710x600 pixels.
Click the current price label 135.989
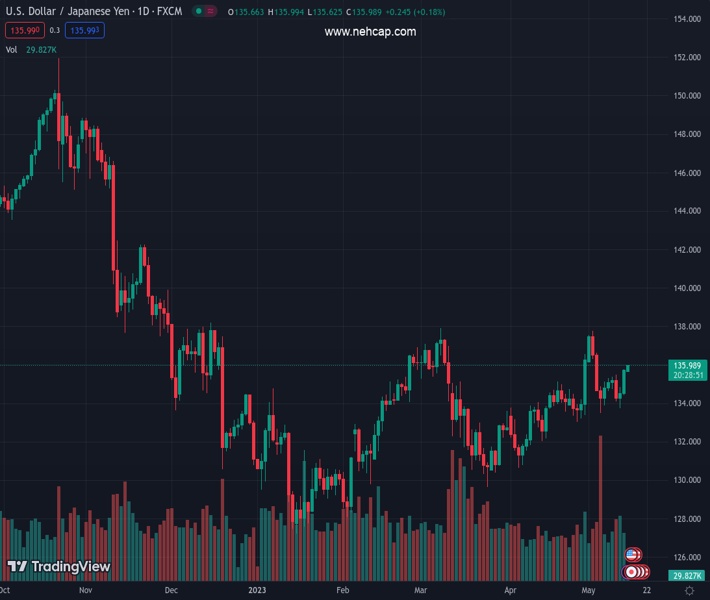687,366
